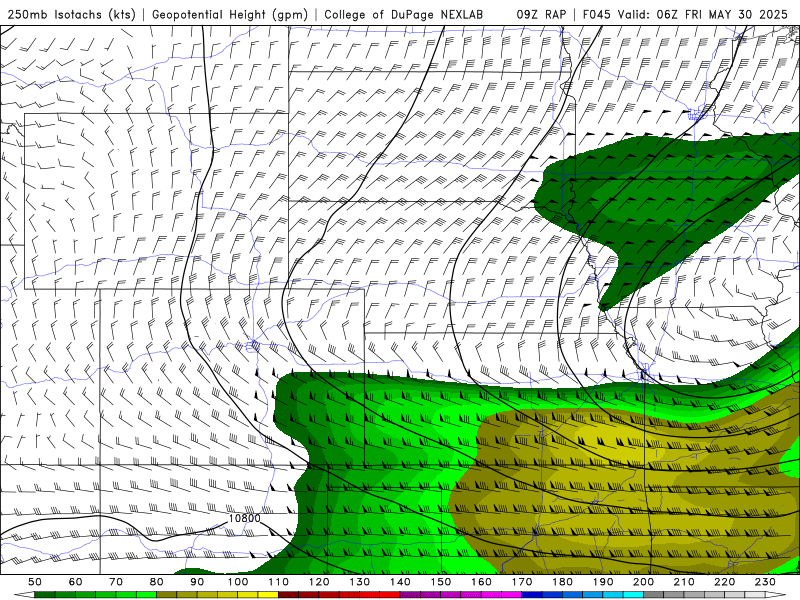Select the bright yellow color bar swatch before 110
This screenshot has height=600, width=800.
tap(268, 595)
